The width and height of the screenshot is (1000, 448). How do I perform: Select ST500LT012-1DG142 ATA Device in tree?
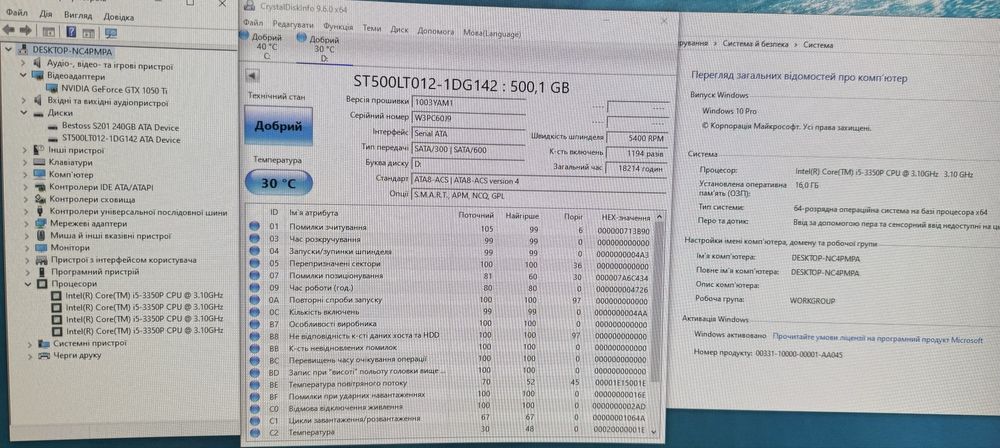[x=121, y=139]
